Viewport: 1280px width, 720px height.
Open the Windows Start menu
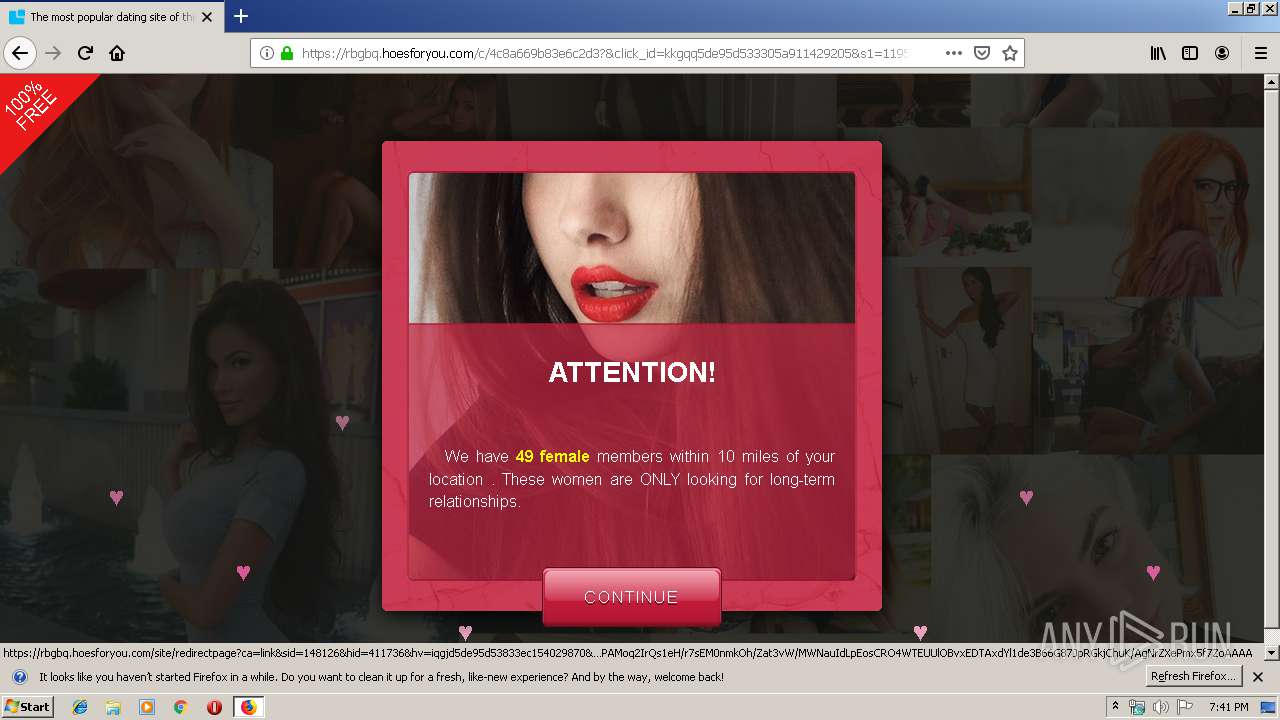click(27, 706)
